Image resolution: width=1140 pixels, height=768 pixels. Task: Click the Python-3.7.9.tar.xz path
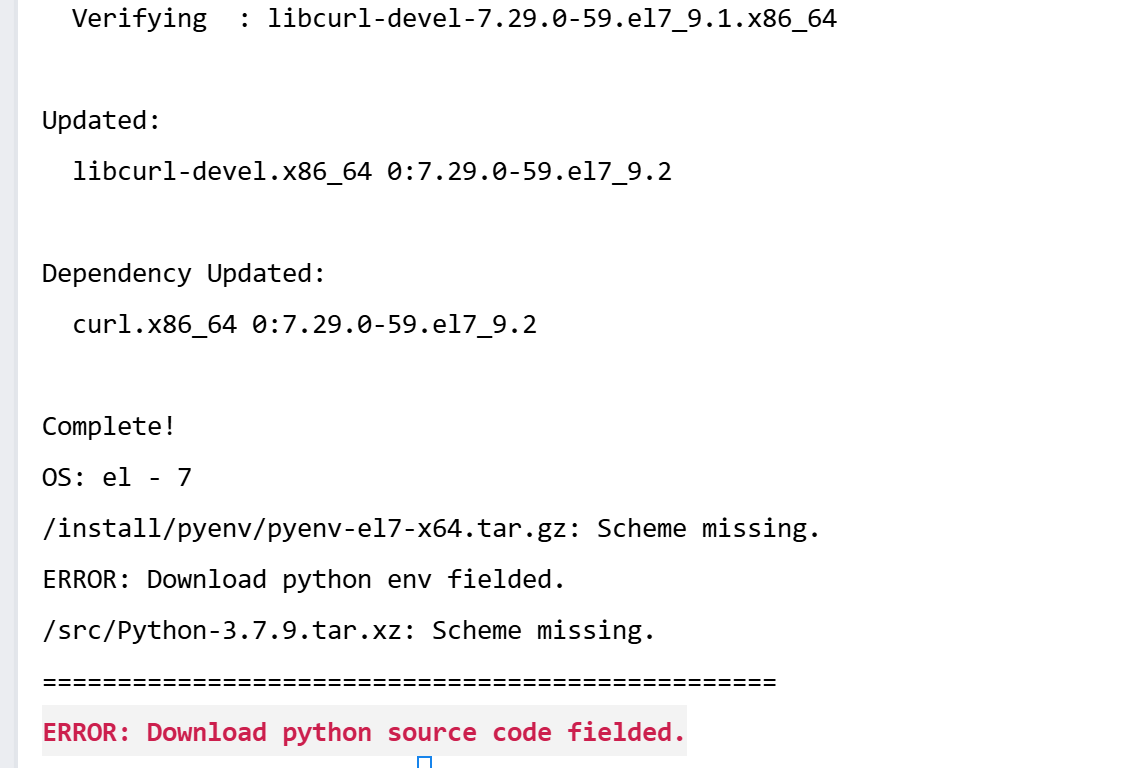229,630
